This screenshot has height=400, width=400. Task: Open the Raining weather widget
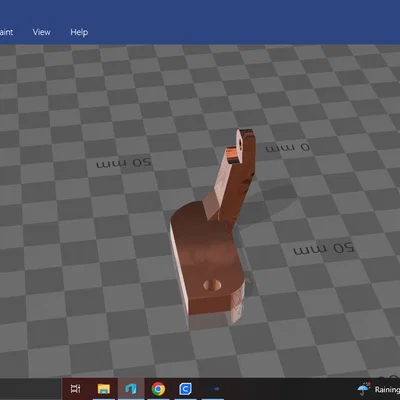coord(378,389)
